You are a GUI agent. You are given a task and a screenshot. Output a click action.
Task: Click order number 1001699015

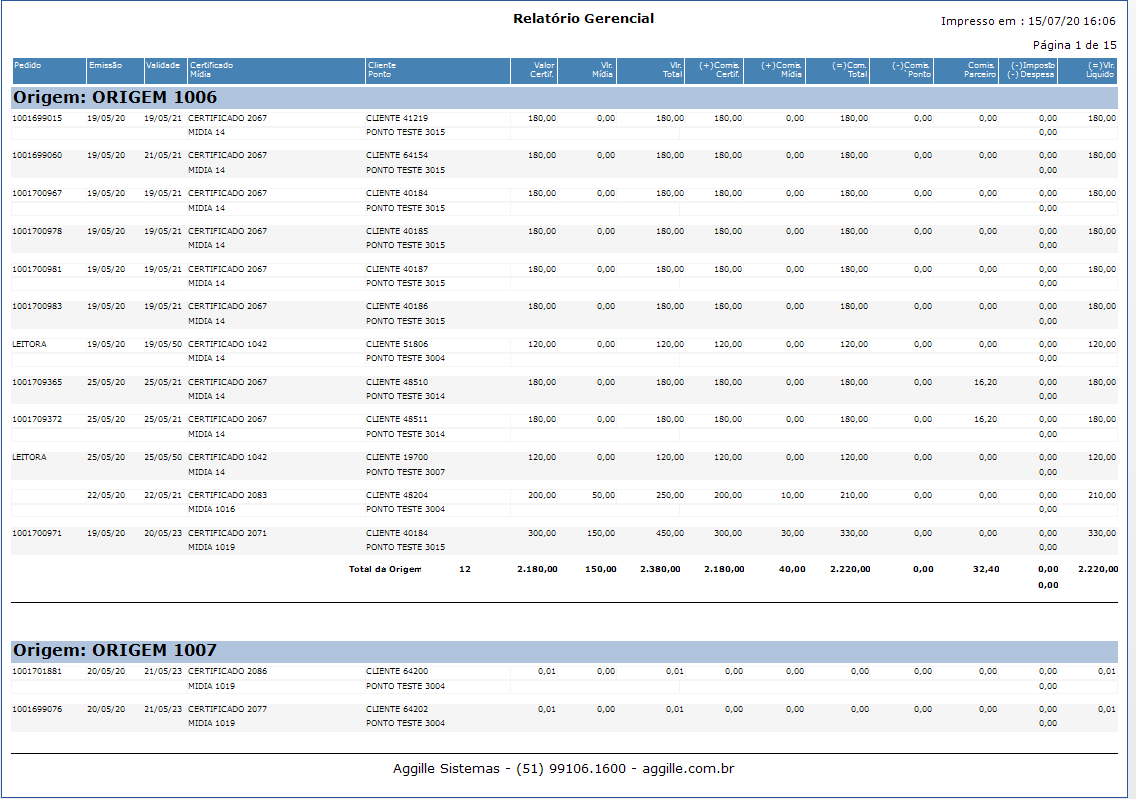tap(37, 118)
